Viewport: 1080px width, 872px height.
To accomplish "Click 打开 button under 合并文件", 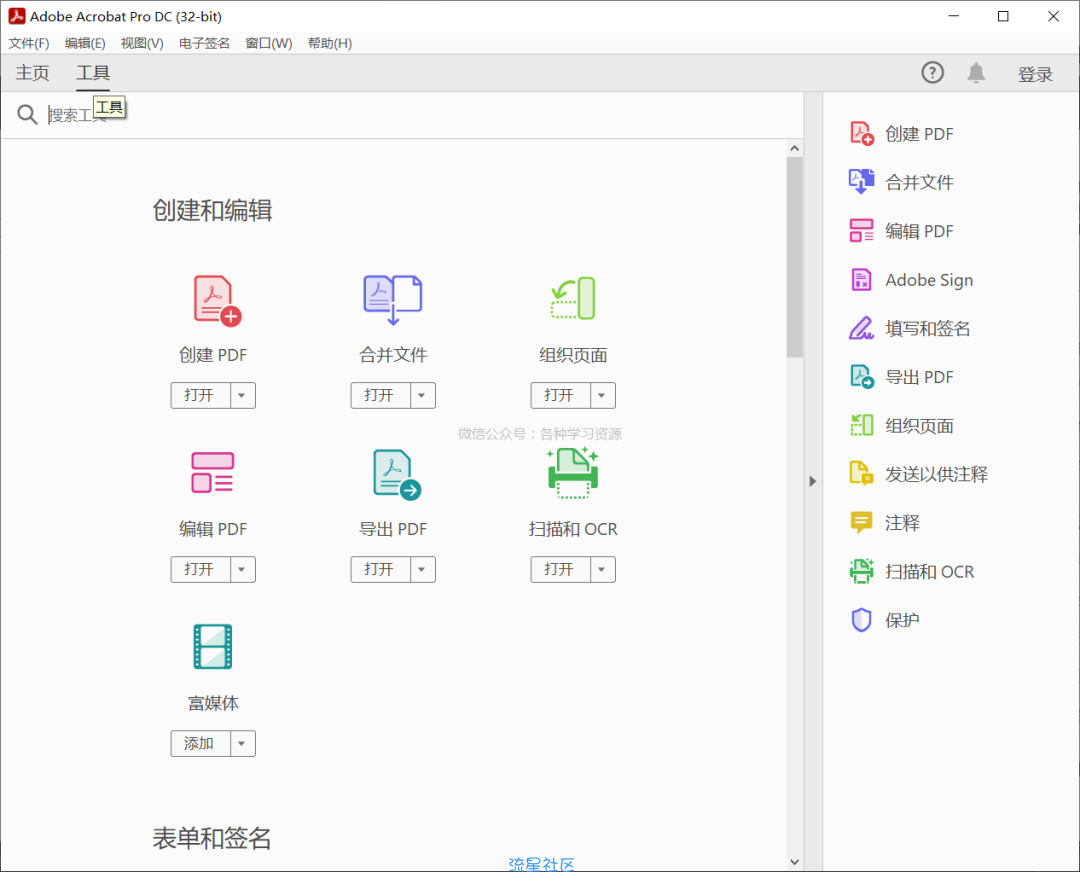I will [x=380, y=395].
